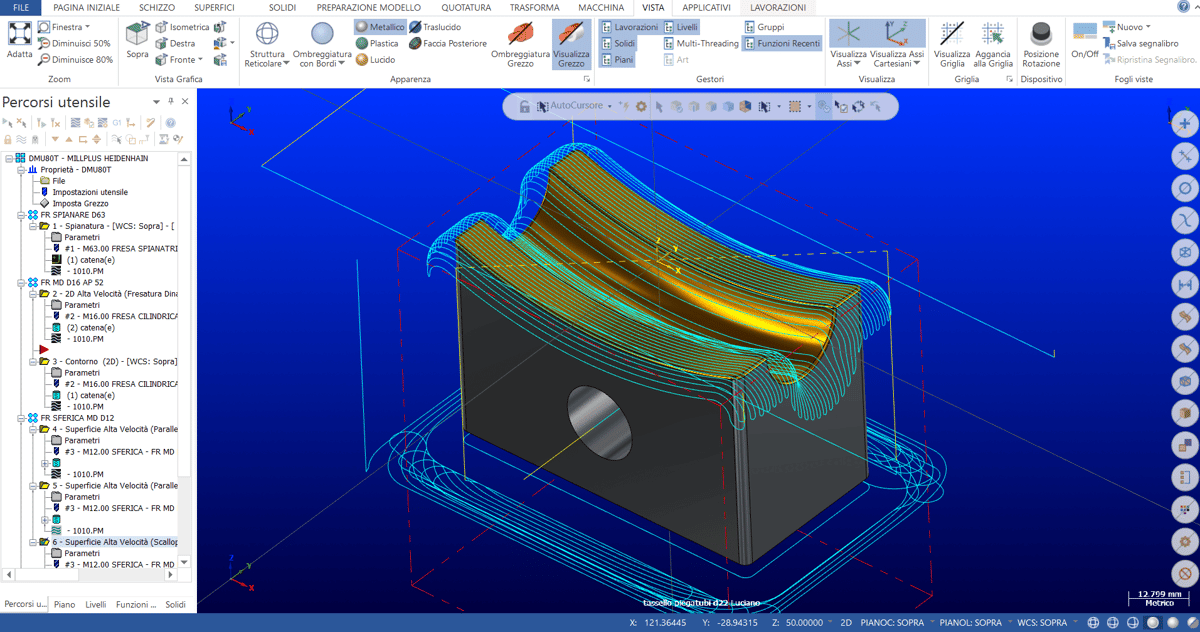The height and width of the screenshot is (632, 1200).
Task: Click Visualizza Griglia icon
Action: coord(951,34)
